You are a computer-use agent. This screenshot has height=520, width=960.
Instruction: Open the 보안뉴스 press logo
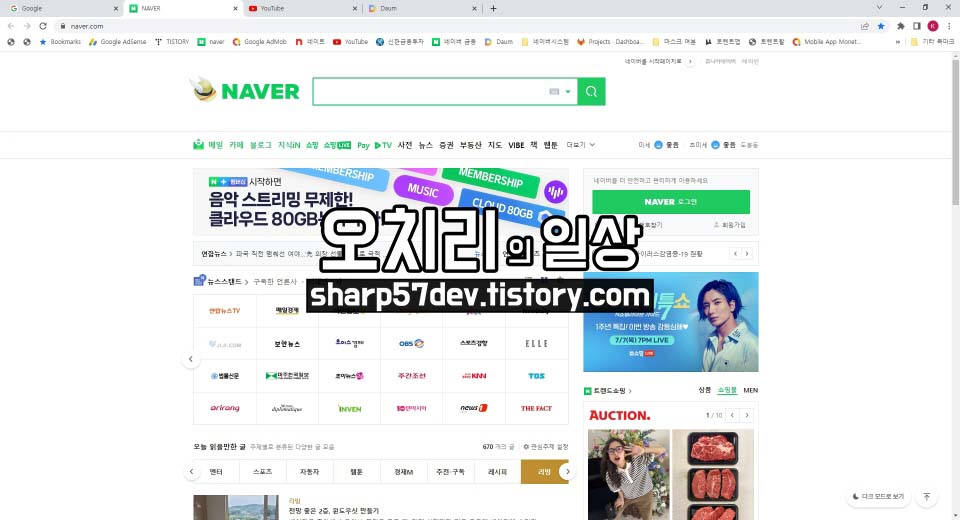pyautogui.click(x=287, y=344)
